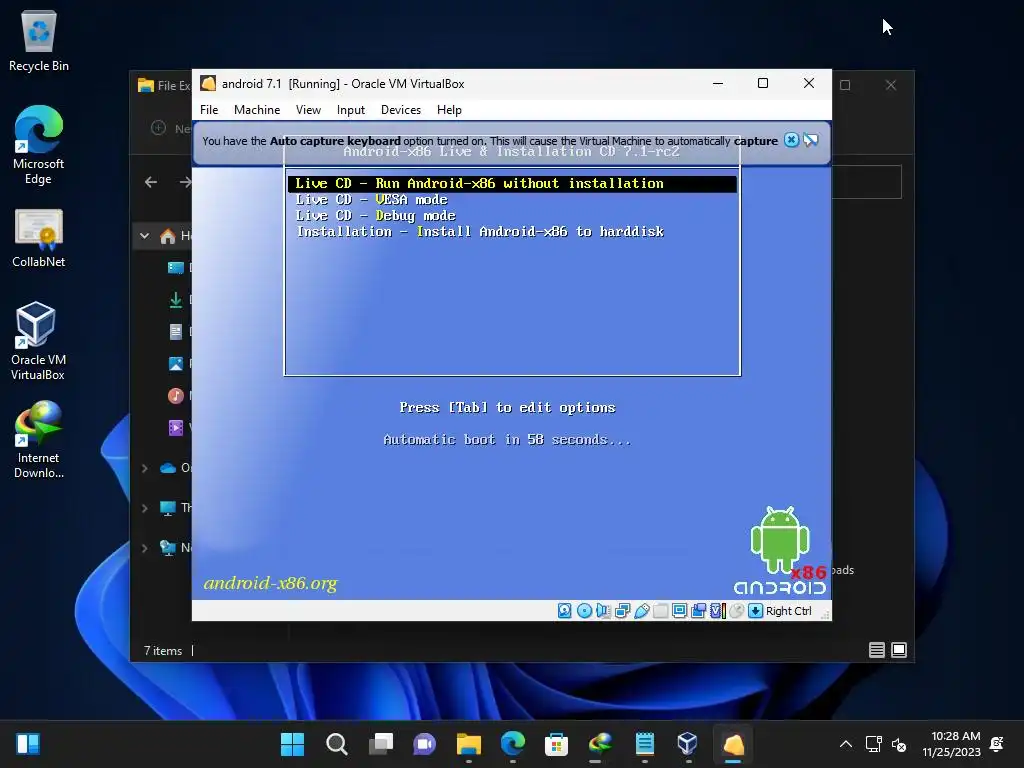Open Recycle Bin desktop icon
Screen dimensions: 1024x768
(x=39, y=40)
